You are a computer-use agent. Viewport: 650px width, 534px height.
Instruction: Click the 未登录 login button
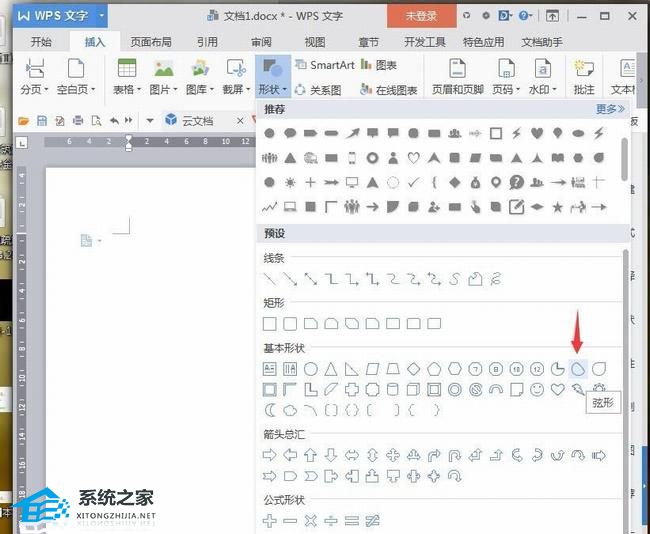(421, 16)
